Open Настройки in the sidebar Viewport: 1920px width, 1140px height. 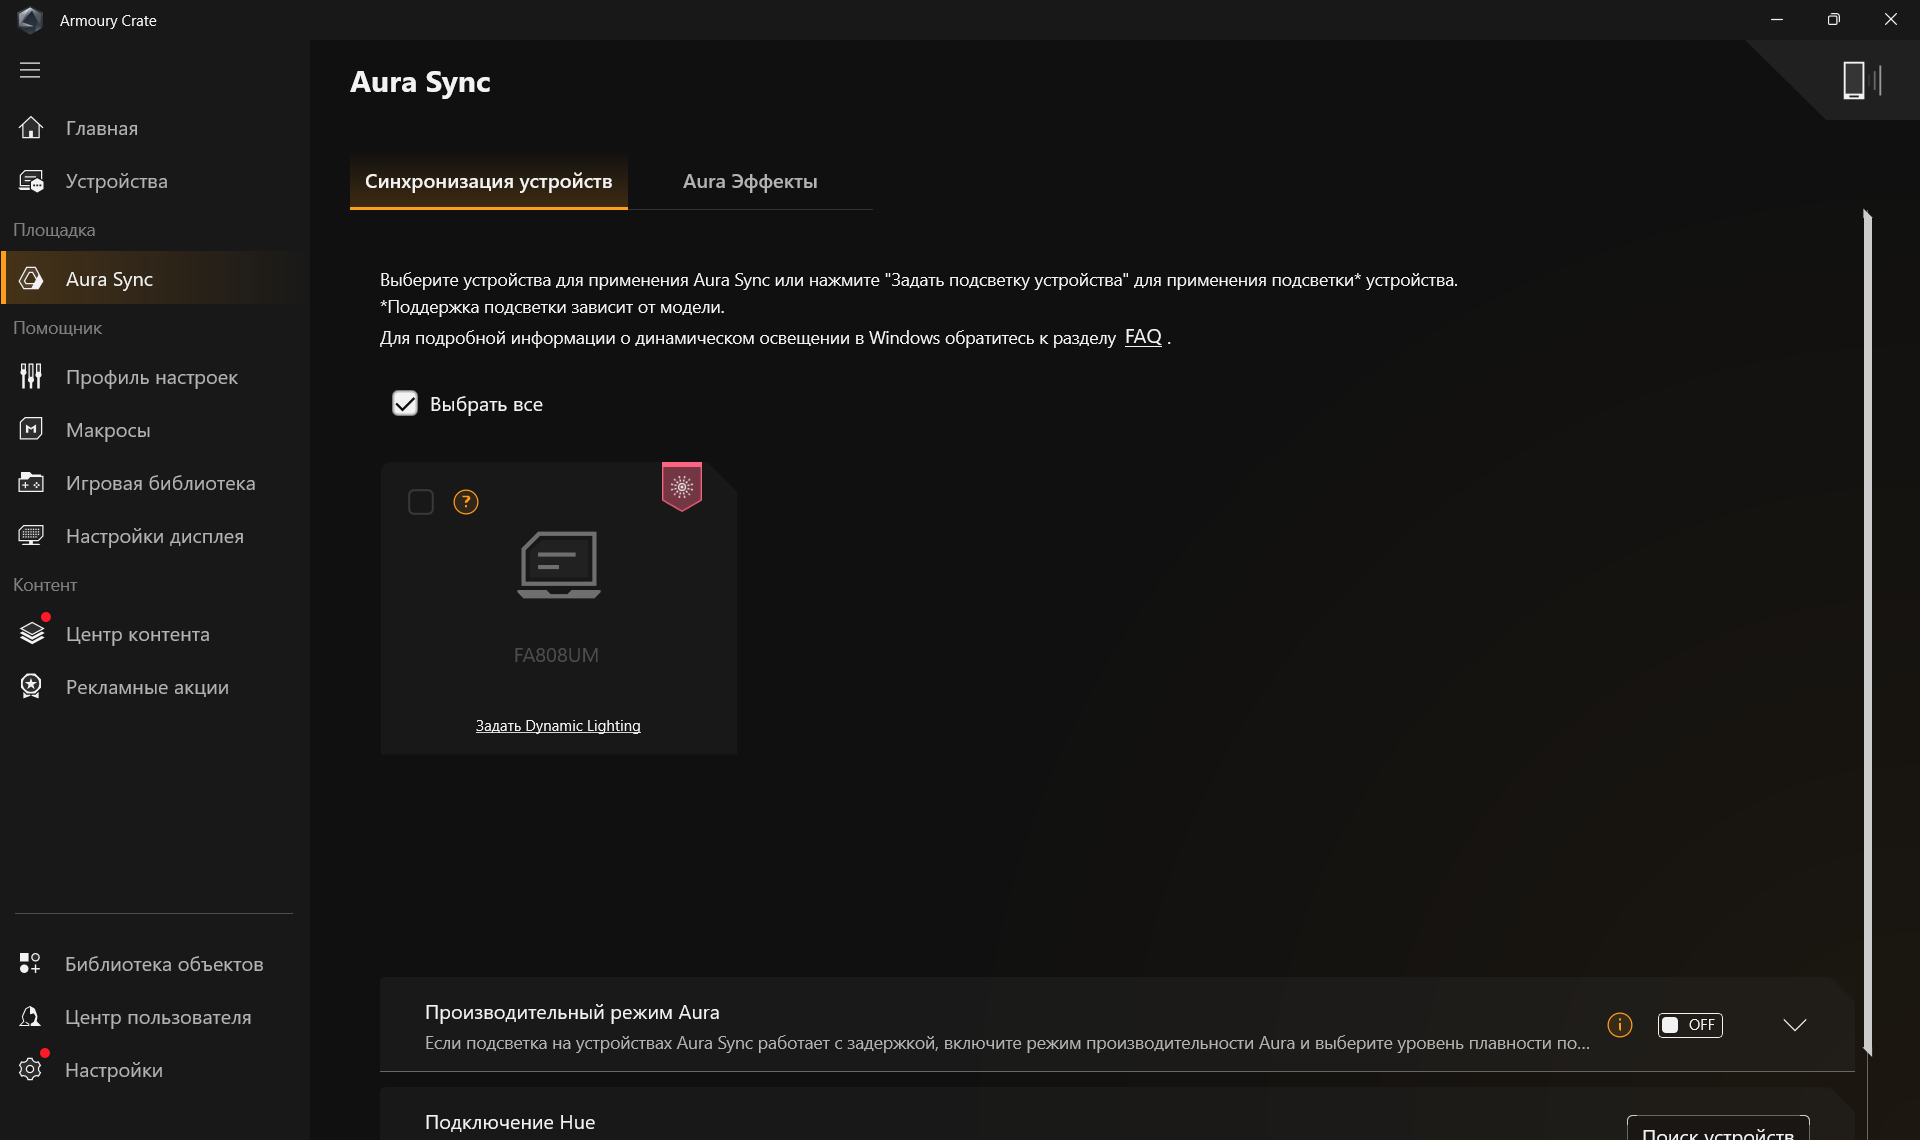pos(113,1070)
